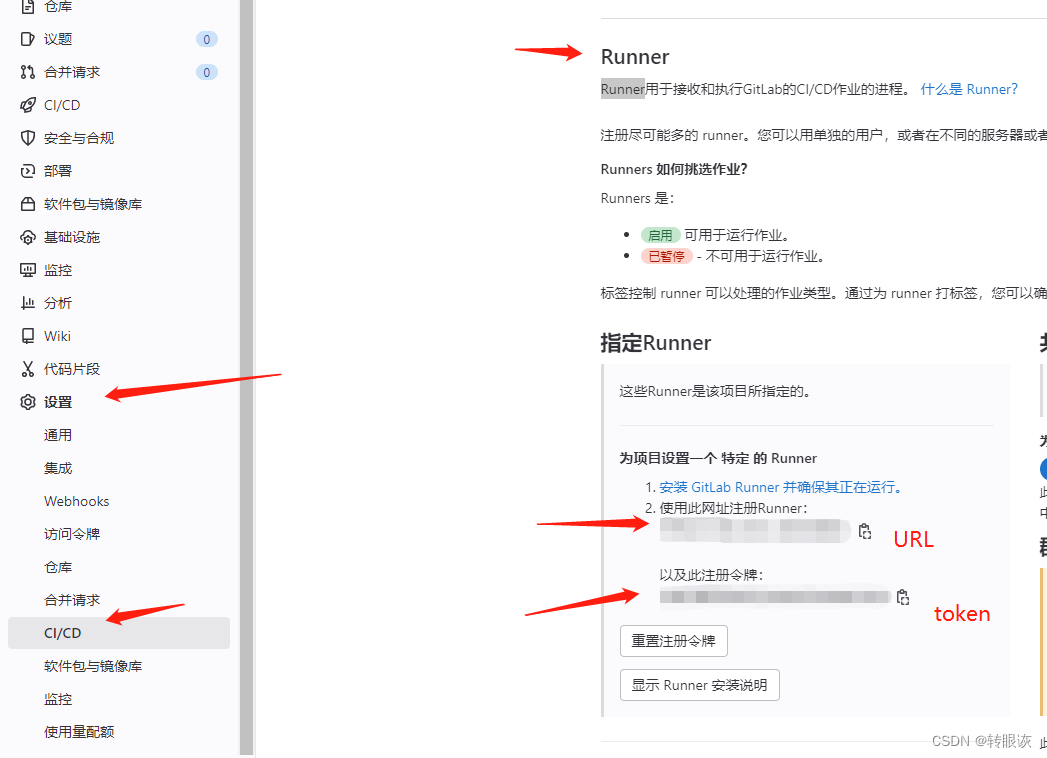
Task: Open the 集成 integrations settings item
Action: [58, 467]
